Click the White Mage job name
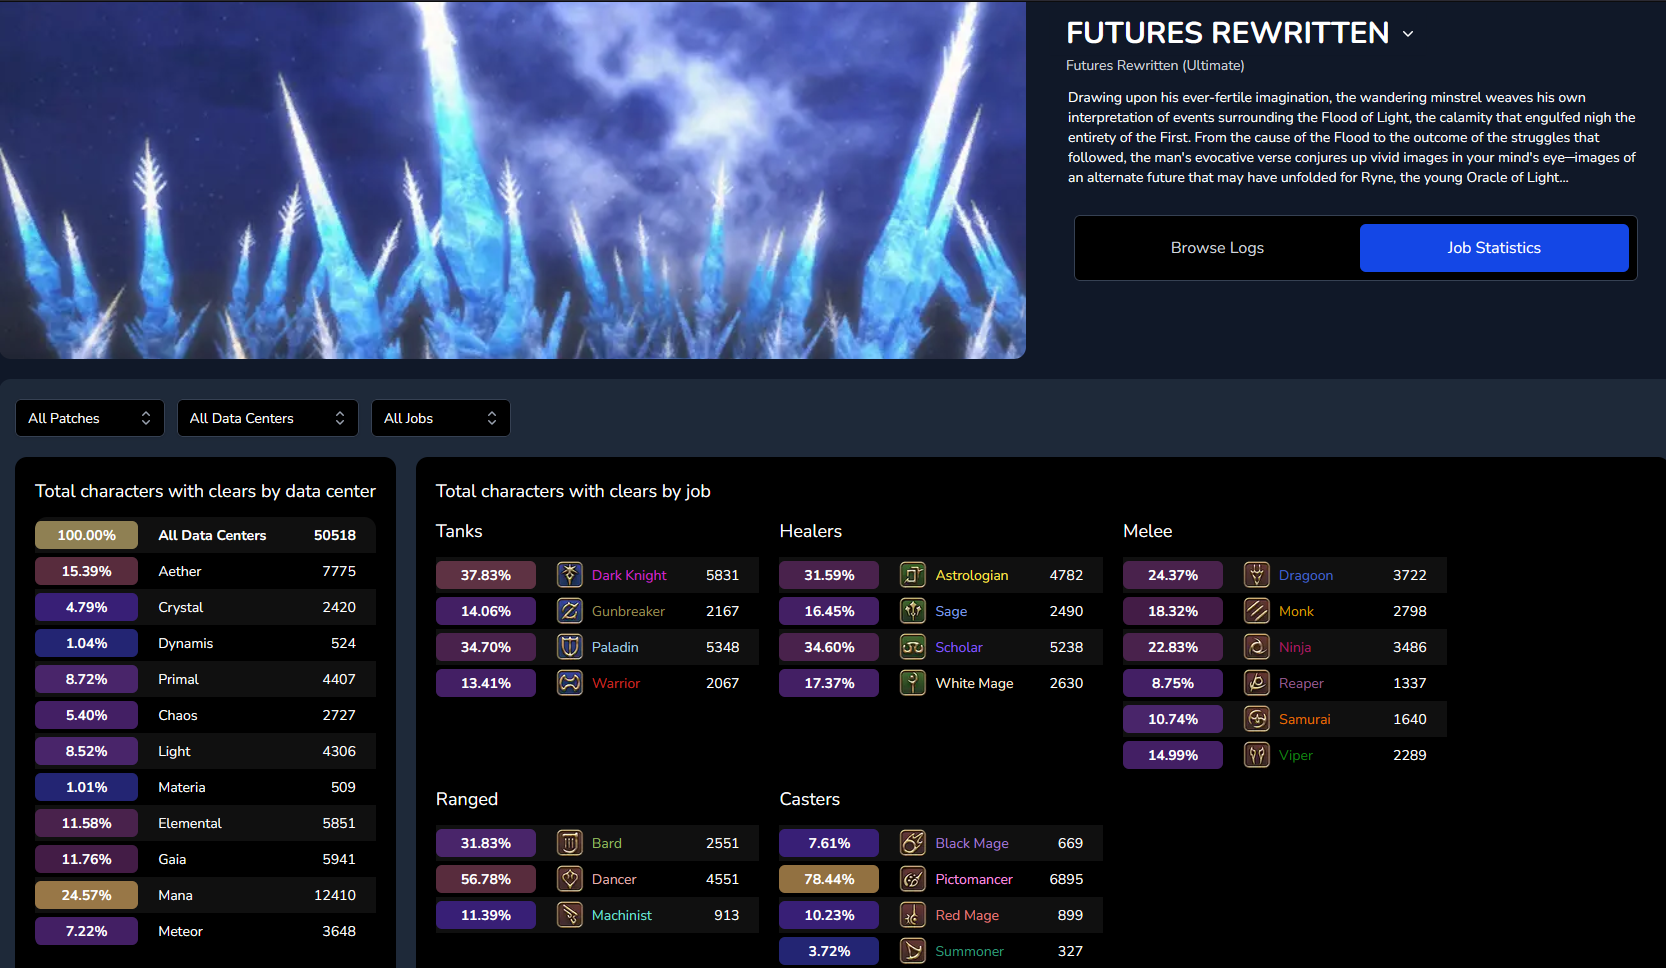The width and height of the screenshot is (1666, 968). pyautogui.click(x=974, y=683)
